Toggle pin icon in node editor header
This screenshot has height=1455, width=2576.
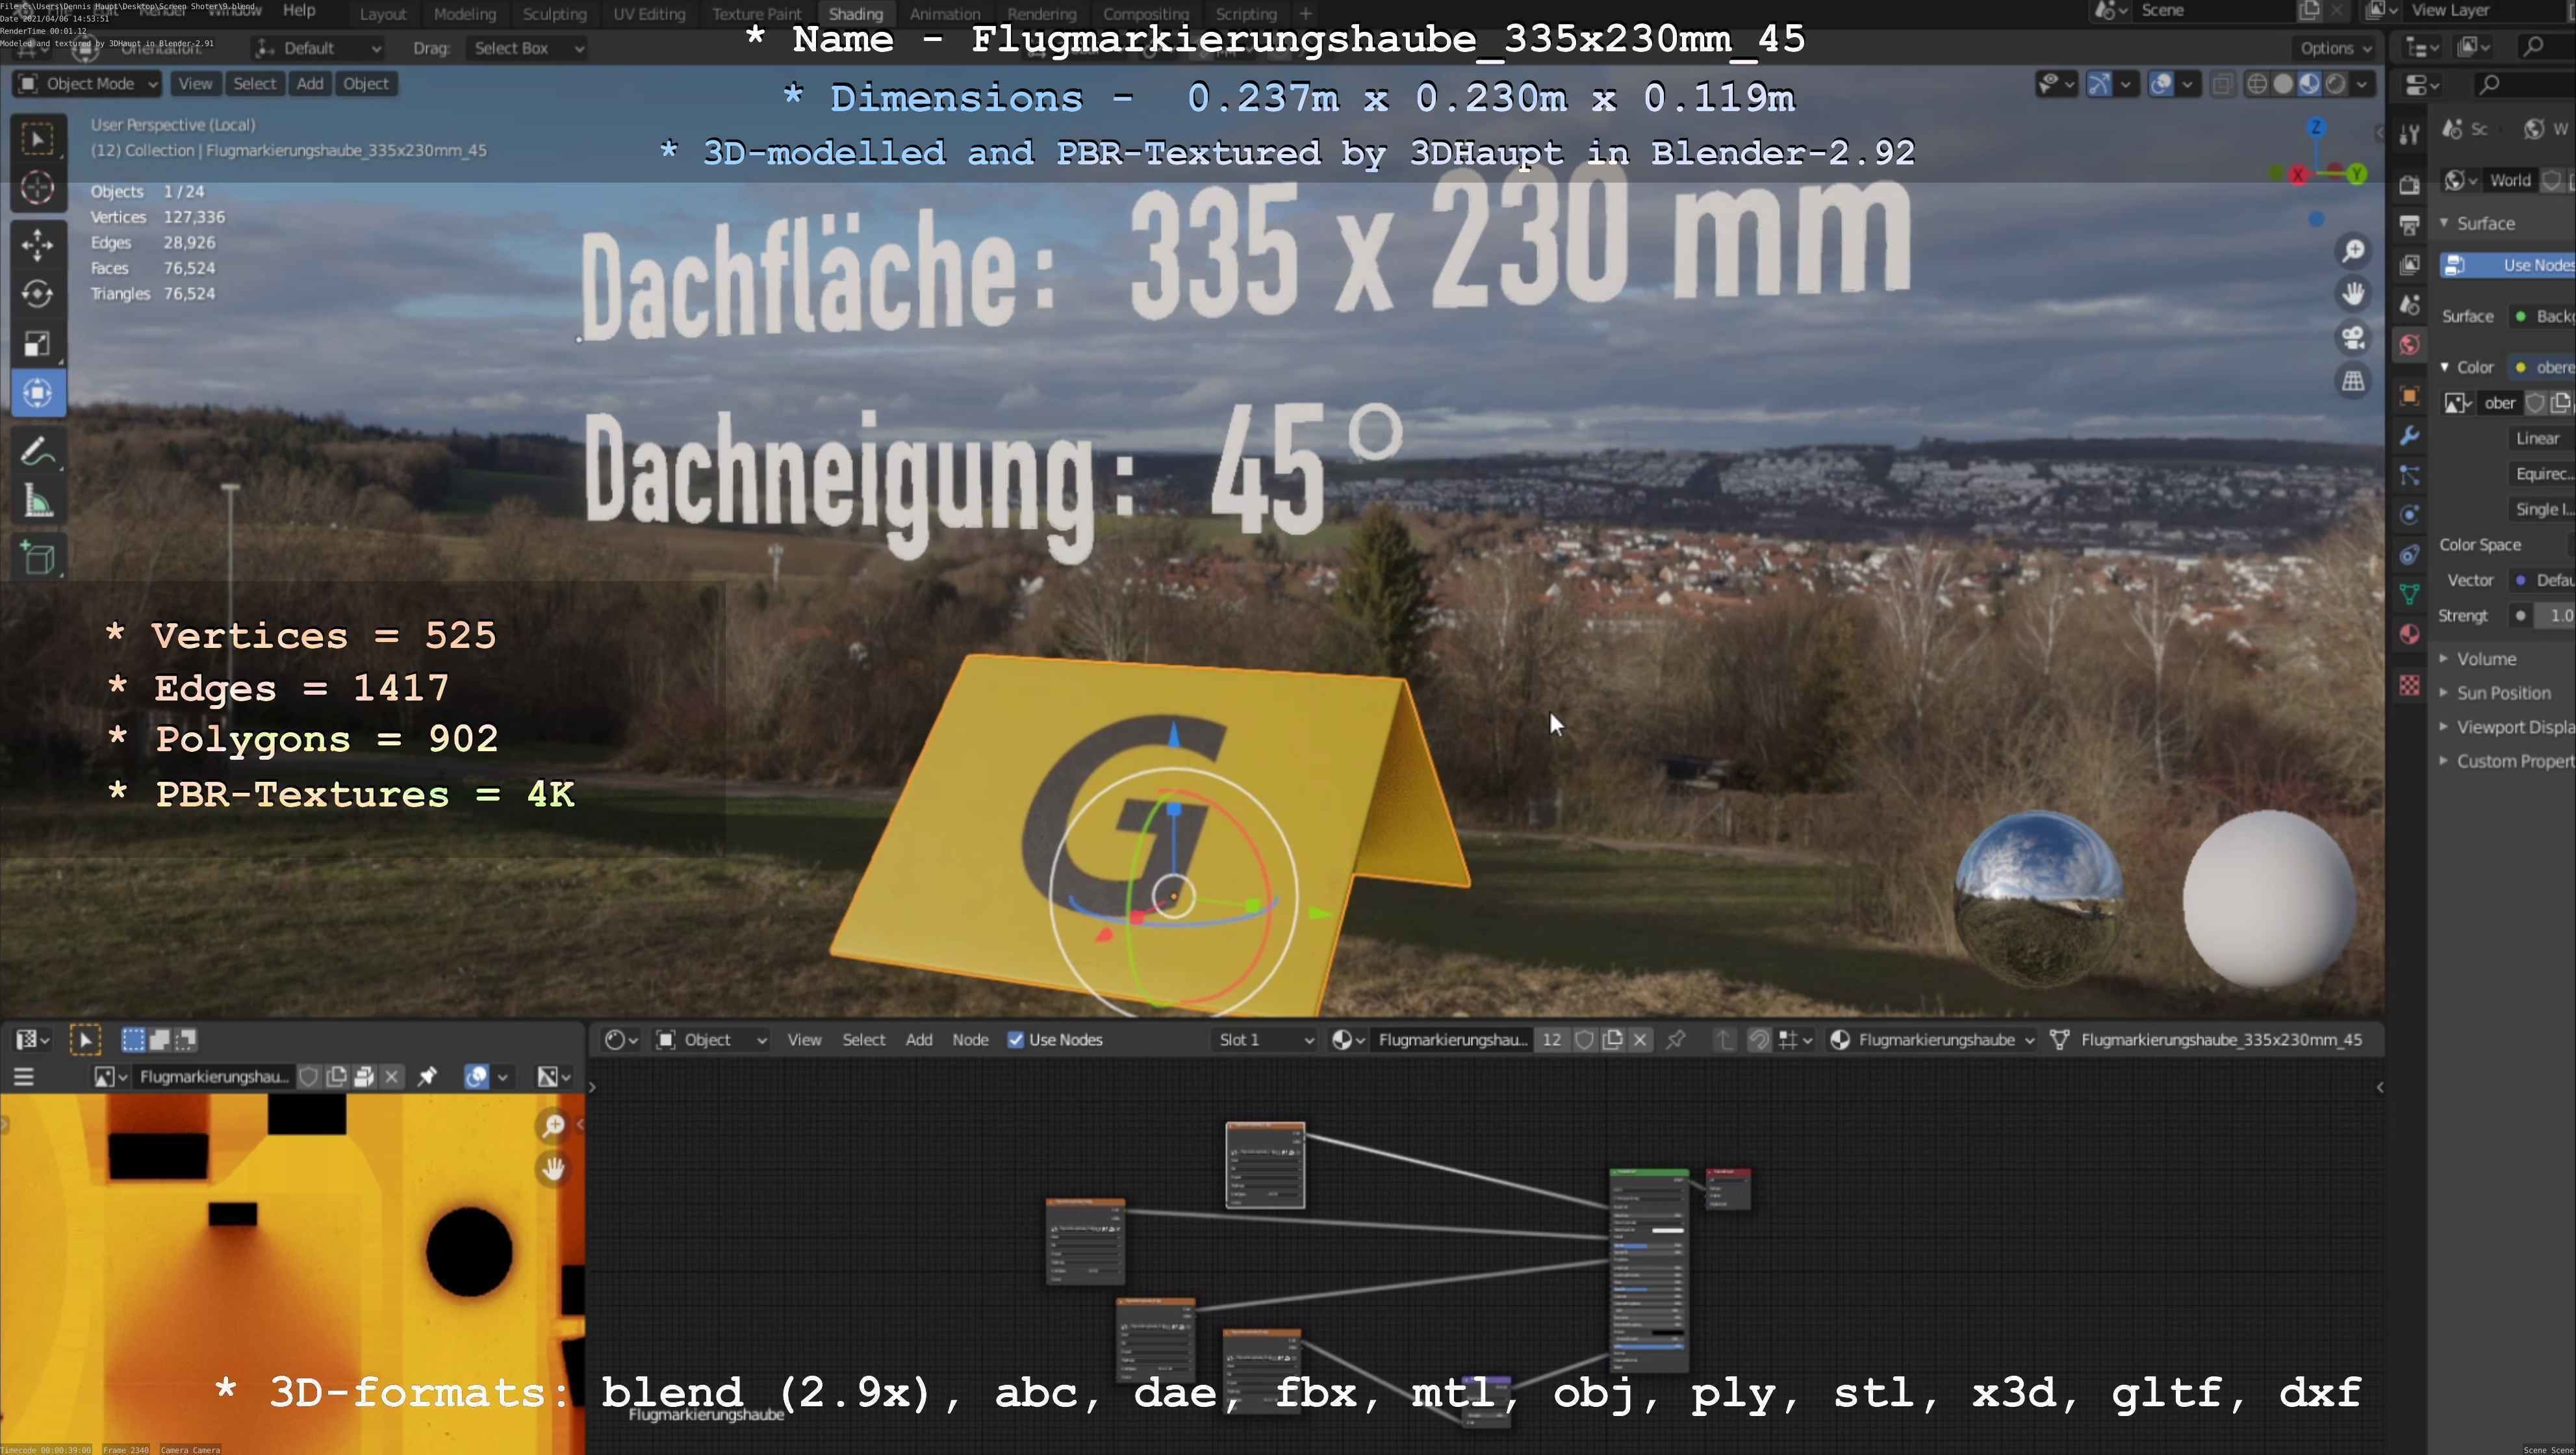1675,1040
